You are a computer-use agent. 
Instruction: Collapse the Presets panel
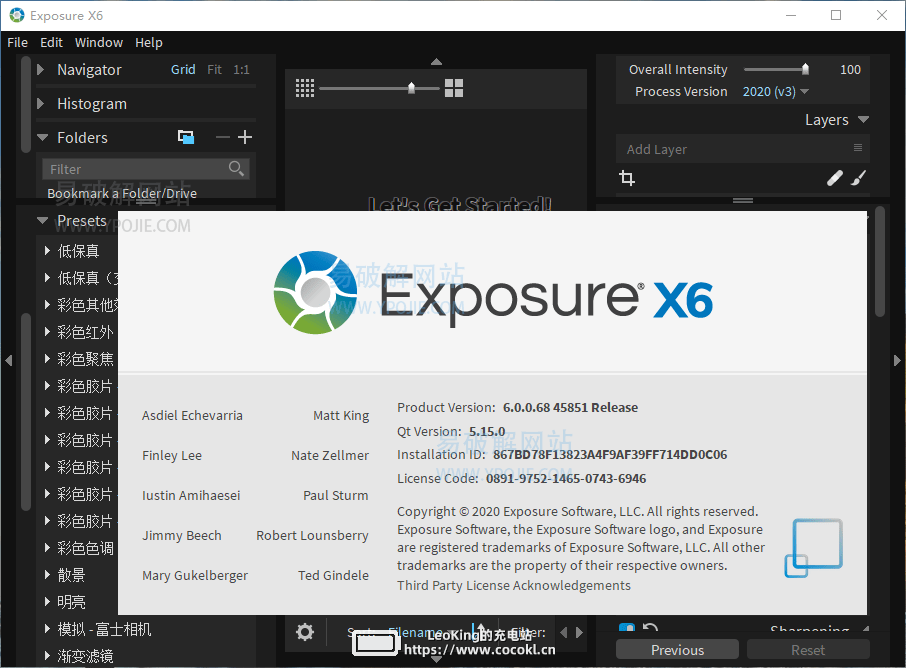[42, 220]
